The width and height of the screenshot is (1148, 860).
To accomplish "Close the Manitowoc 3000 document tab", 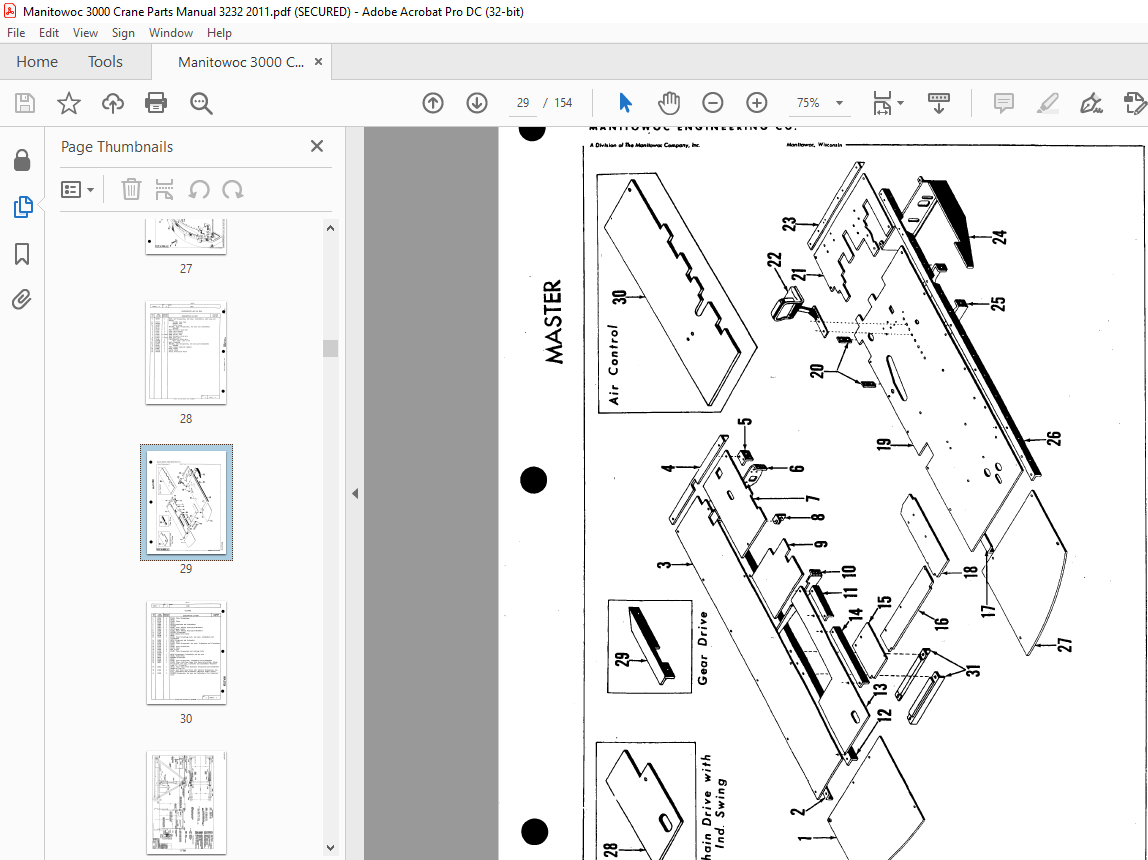I will click(x=318, y=61).
